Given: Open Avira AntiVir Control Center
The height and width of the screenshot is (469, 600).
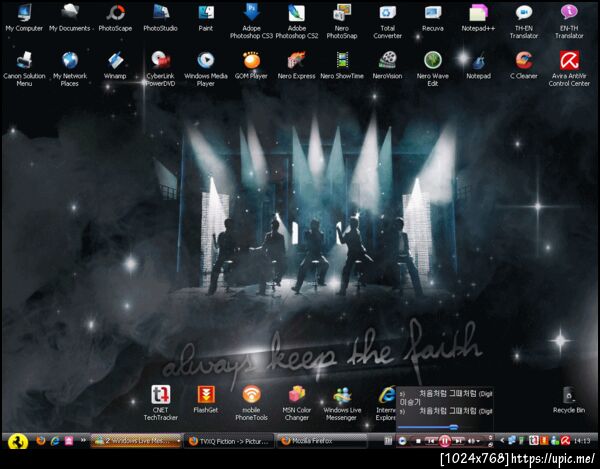Looking at the screenshot, I should coord(569,69).
